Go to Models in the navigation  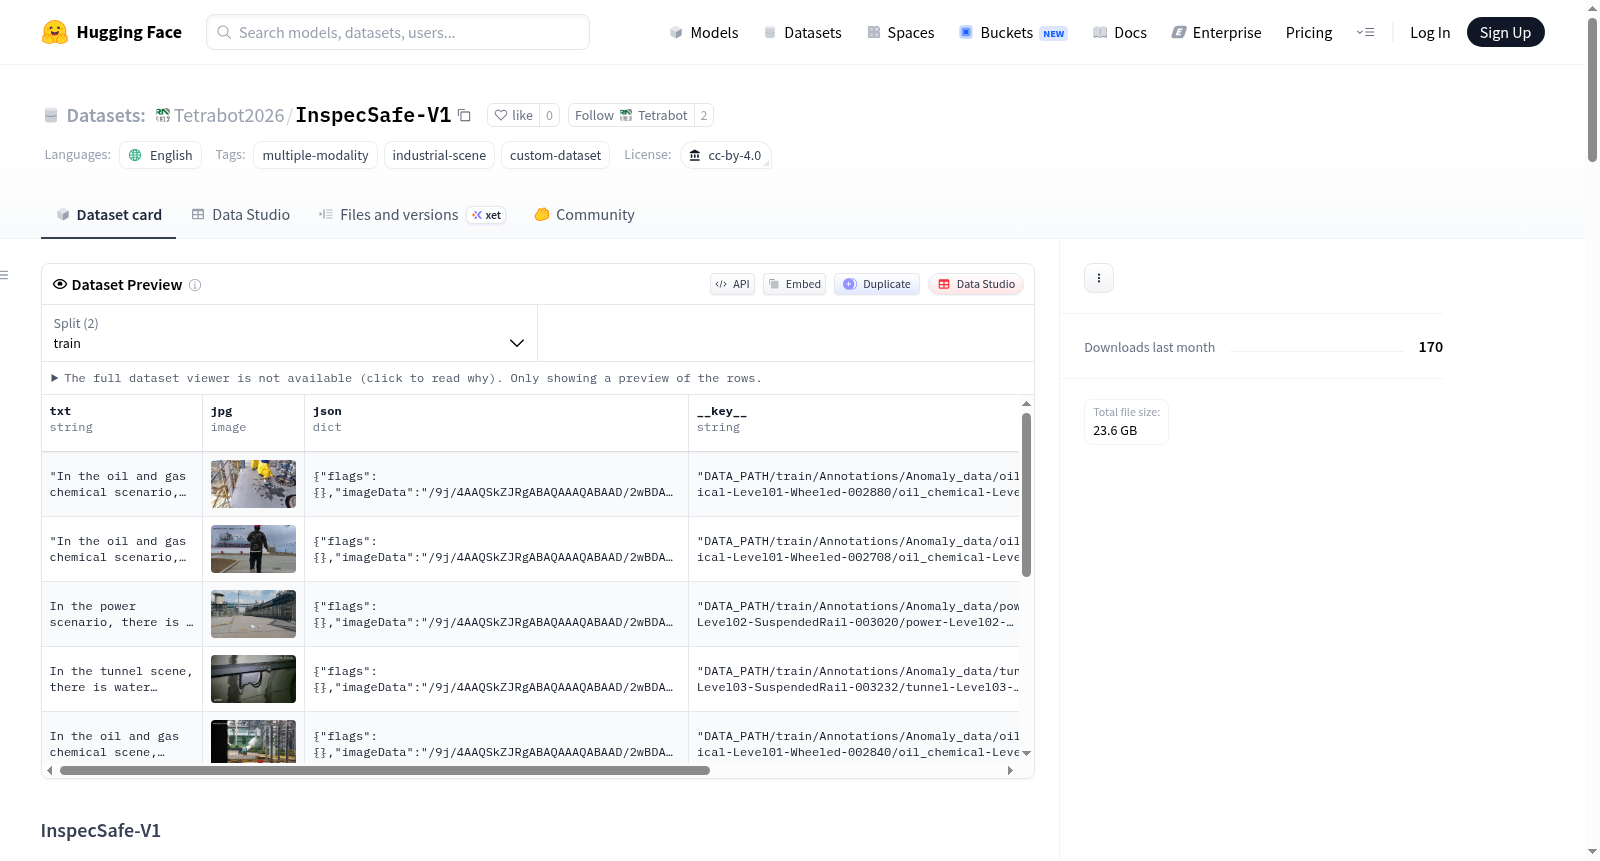pyautogui.click(x=704, y=32)
